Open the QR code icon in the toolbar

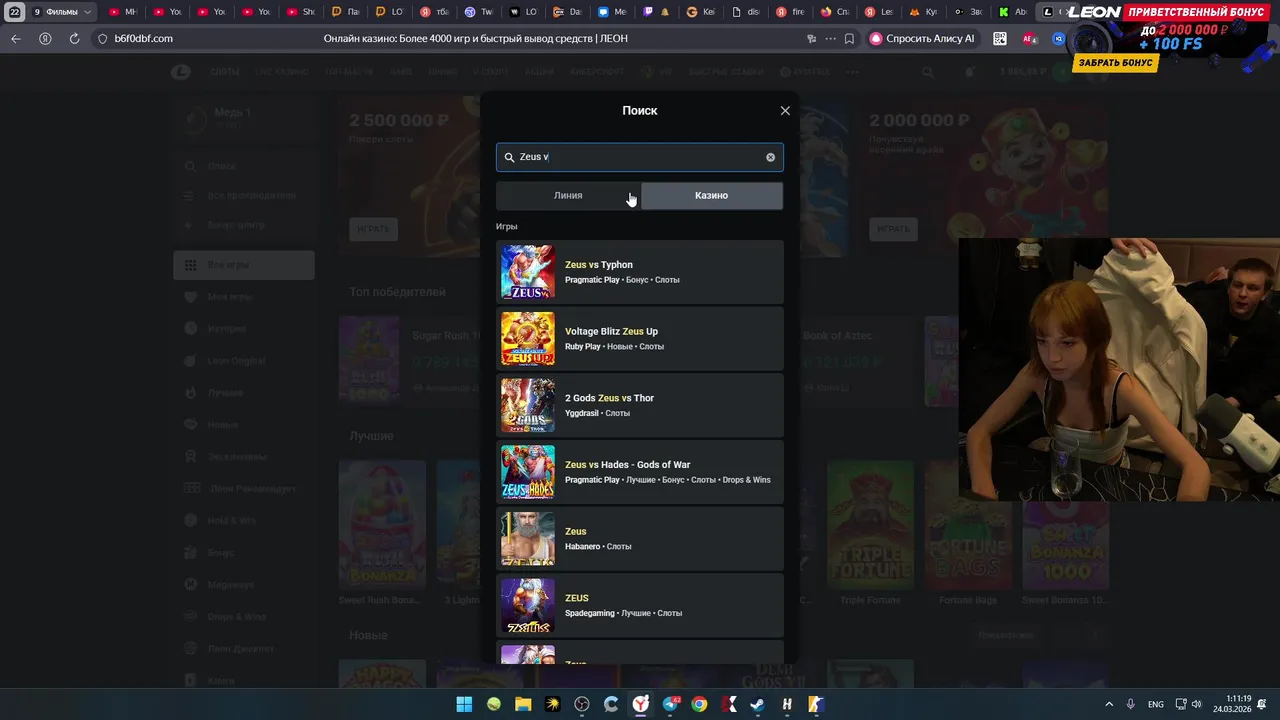(1000, 38)
